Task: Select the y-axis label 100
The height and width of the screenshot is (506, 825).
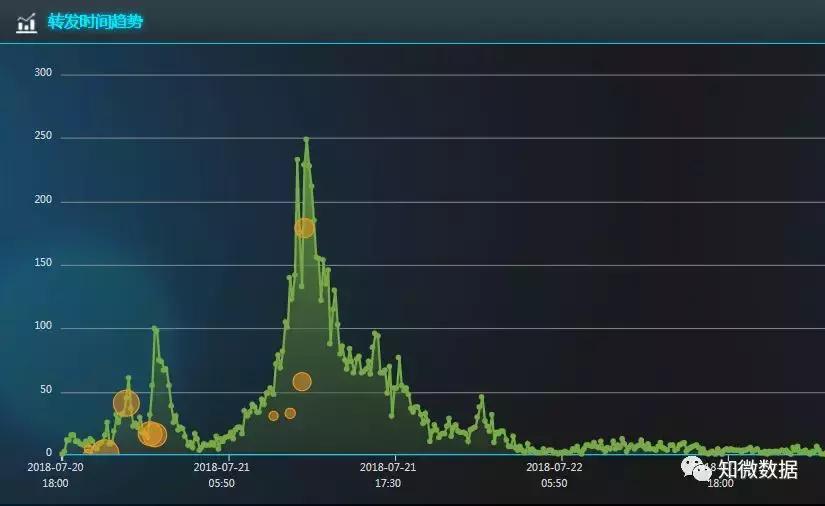Action: click(x=43, y=326)
